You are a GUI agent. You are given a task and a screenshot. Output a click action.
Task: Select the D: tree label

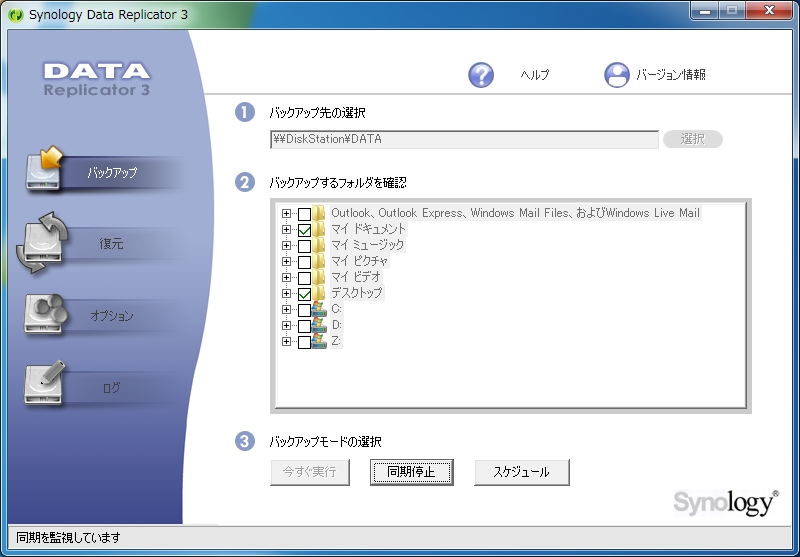tap(336, 325)
